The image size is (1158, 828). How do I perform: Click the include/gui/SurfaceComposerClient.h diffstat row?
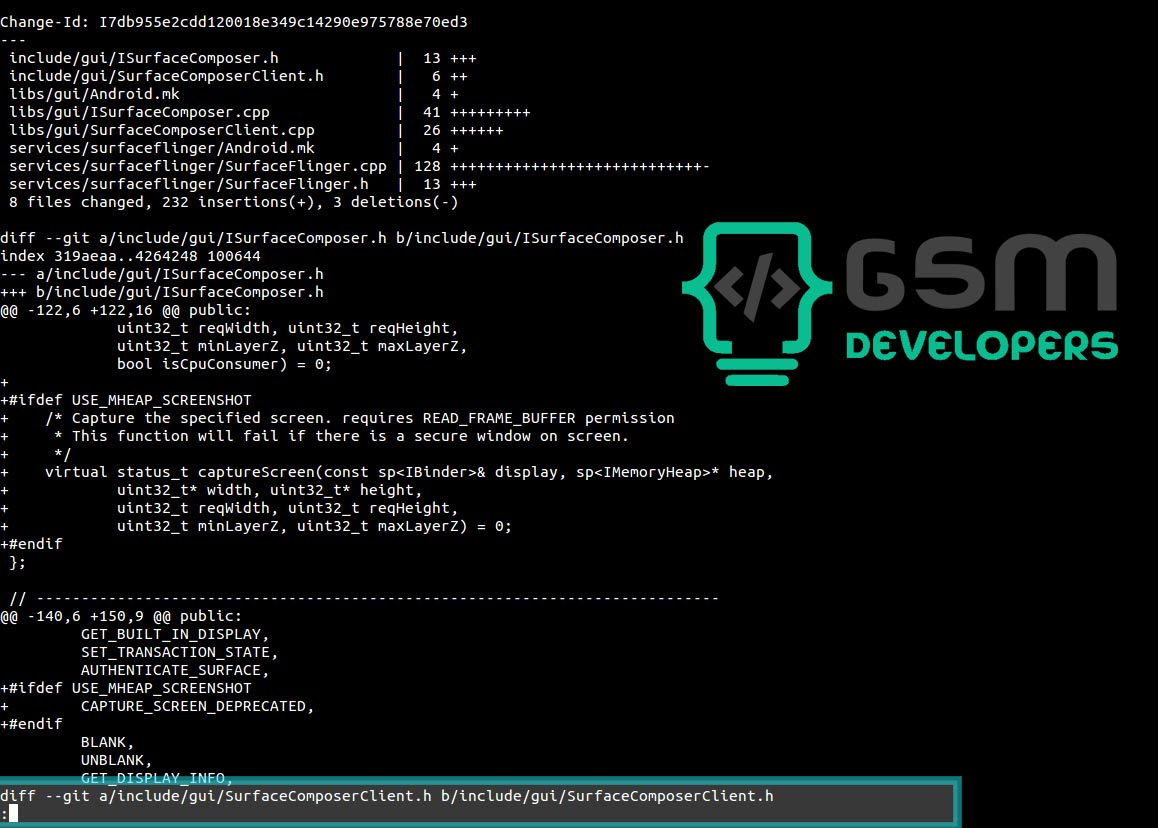(238, 76)
